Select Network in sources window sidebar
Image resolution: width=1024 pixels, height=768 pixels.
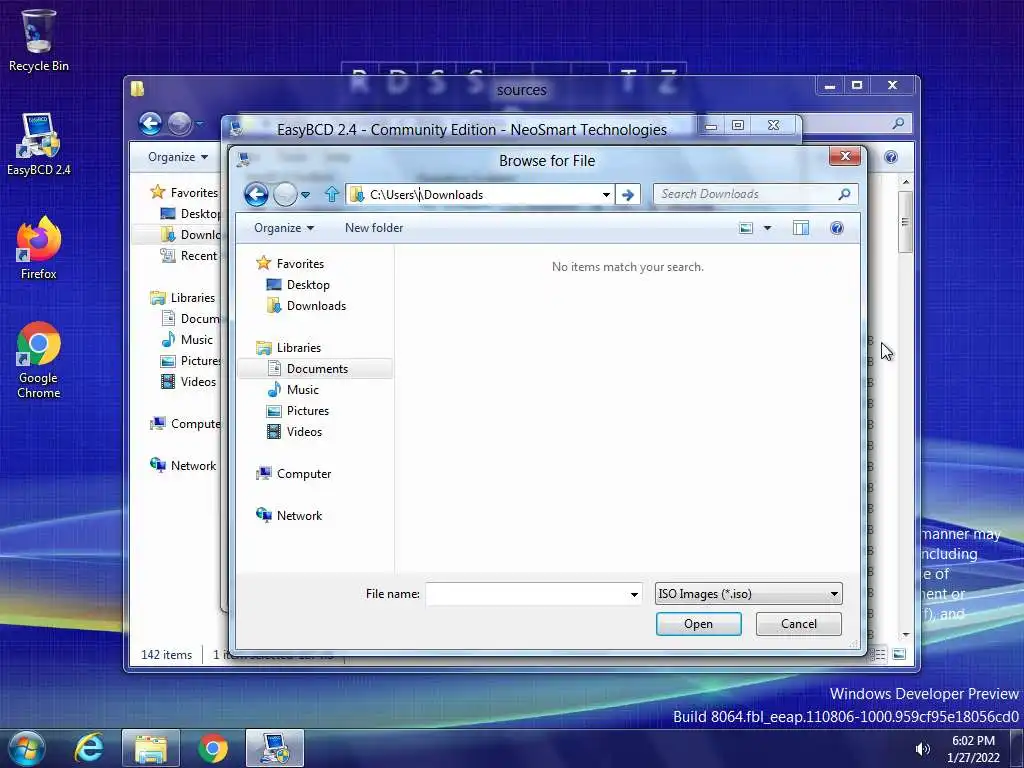(184, 466)
